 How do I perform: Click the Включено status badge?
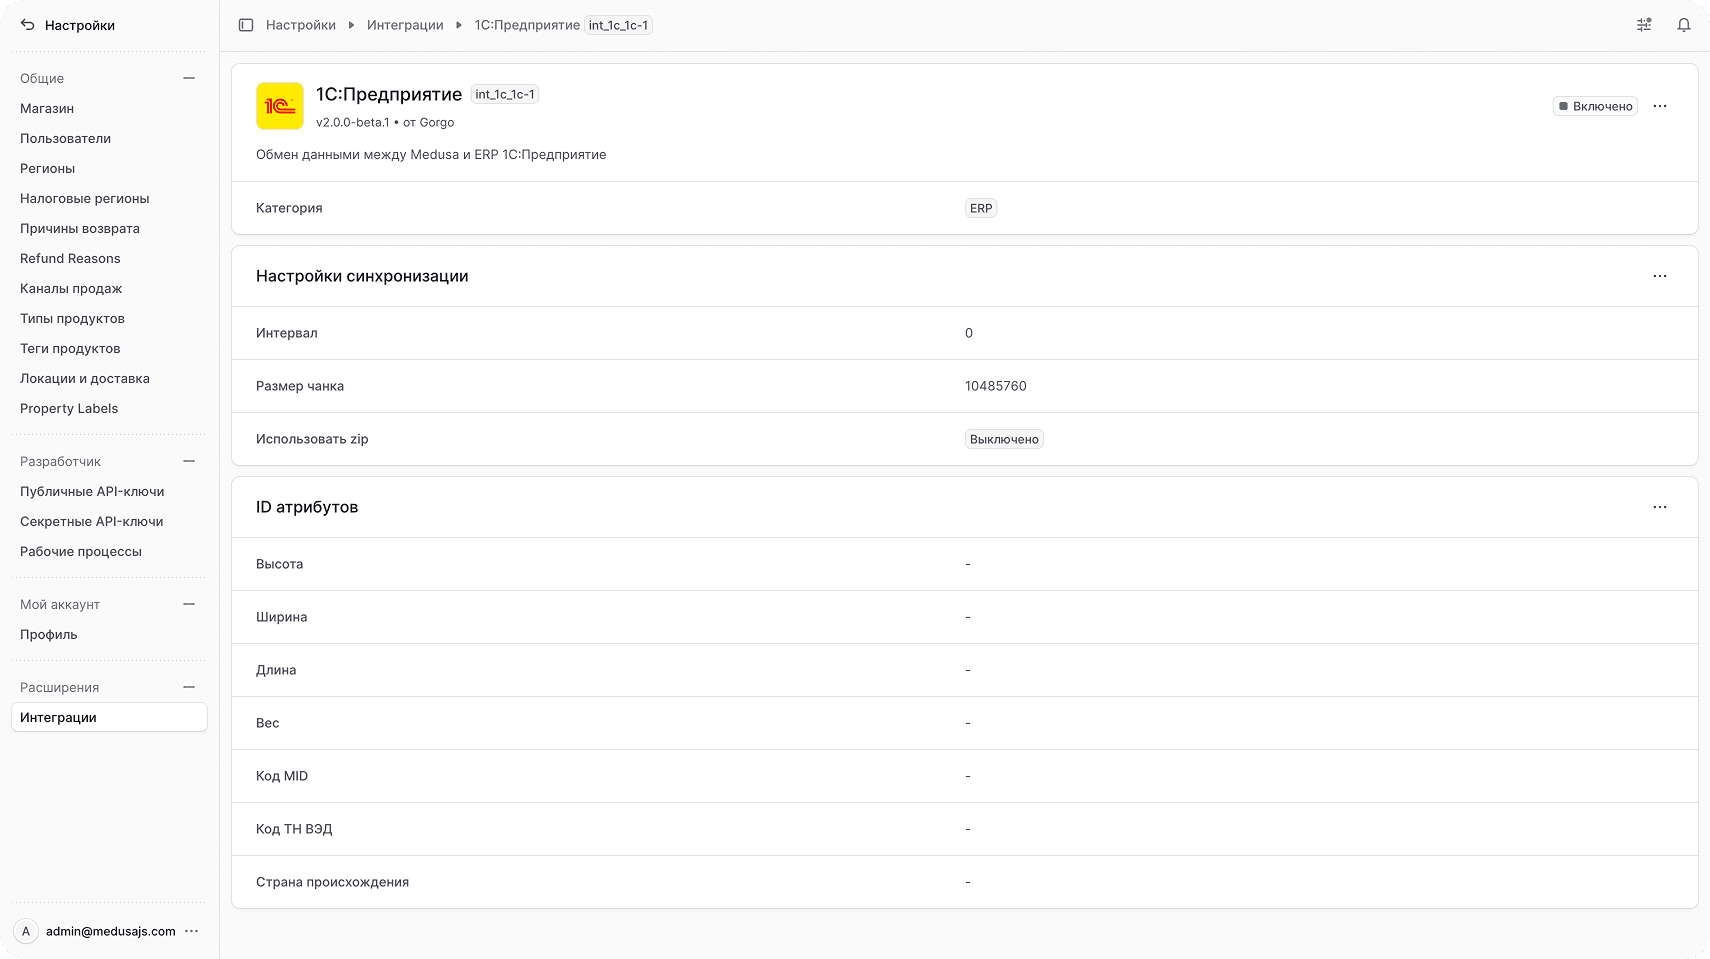pos(1595,106)
